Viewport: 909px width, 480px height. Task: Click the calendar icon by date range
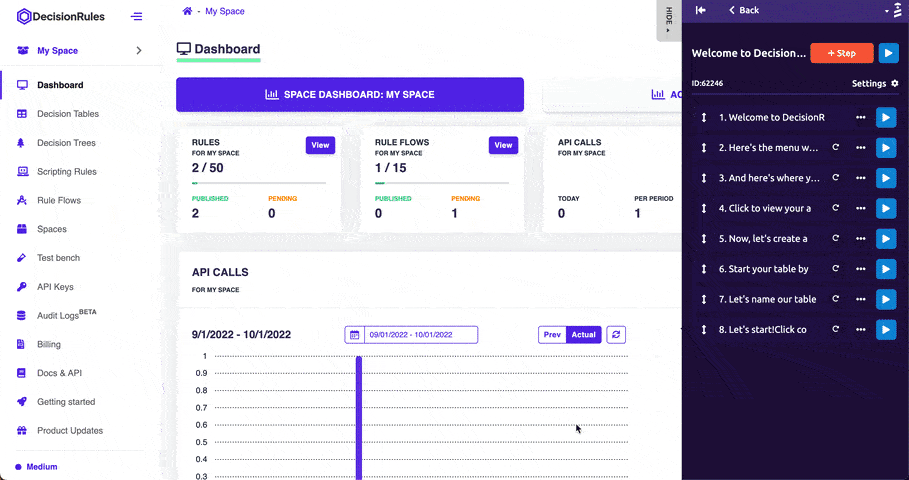tap(354, 334)
